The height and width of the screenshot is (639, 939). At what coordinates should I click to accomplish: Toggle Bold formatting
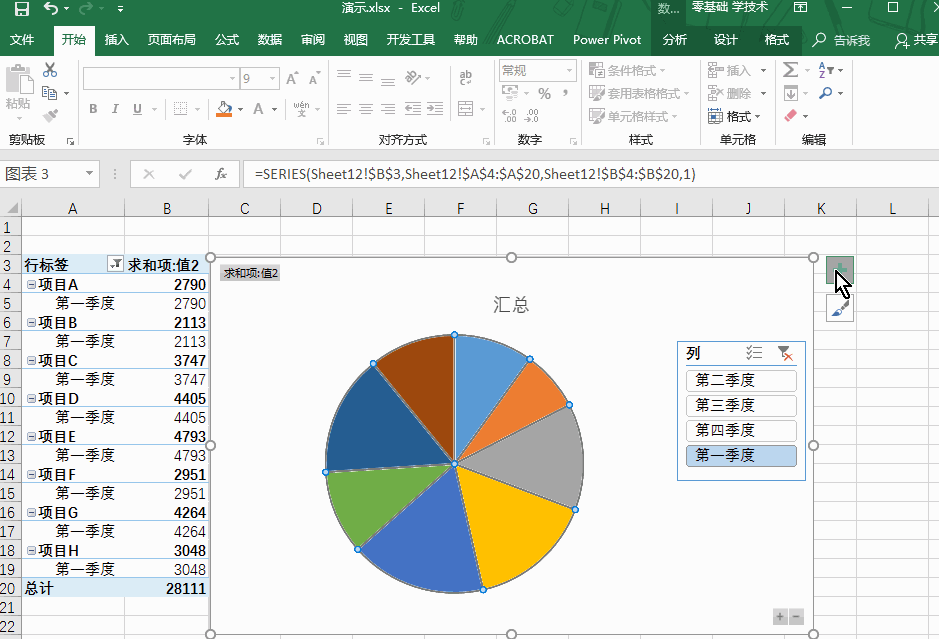click(93, 108)
